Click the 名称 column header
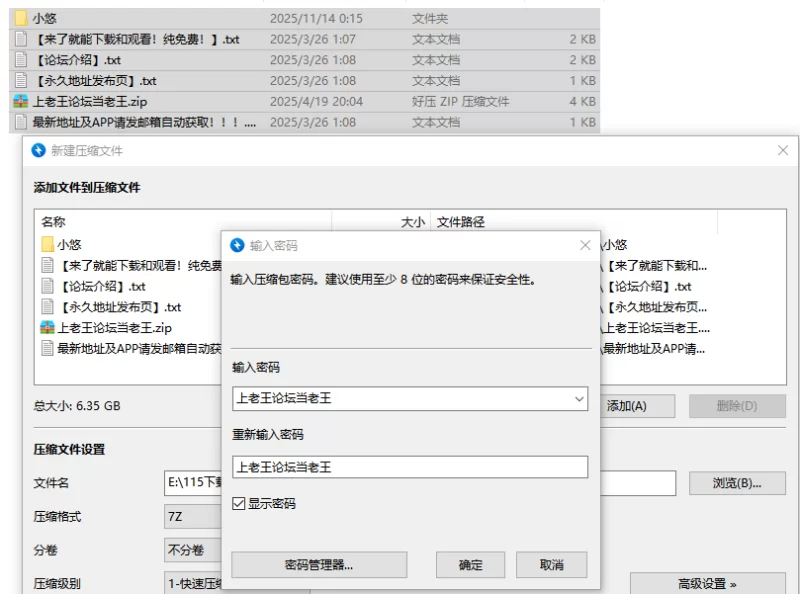800x594 pixels. point(53,222)
